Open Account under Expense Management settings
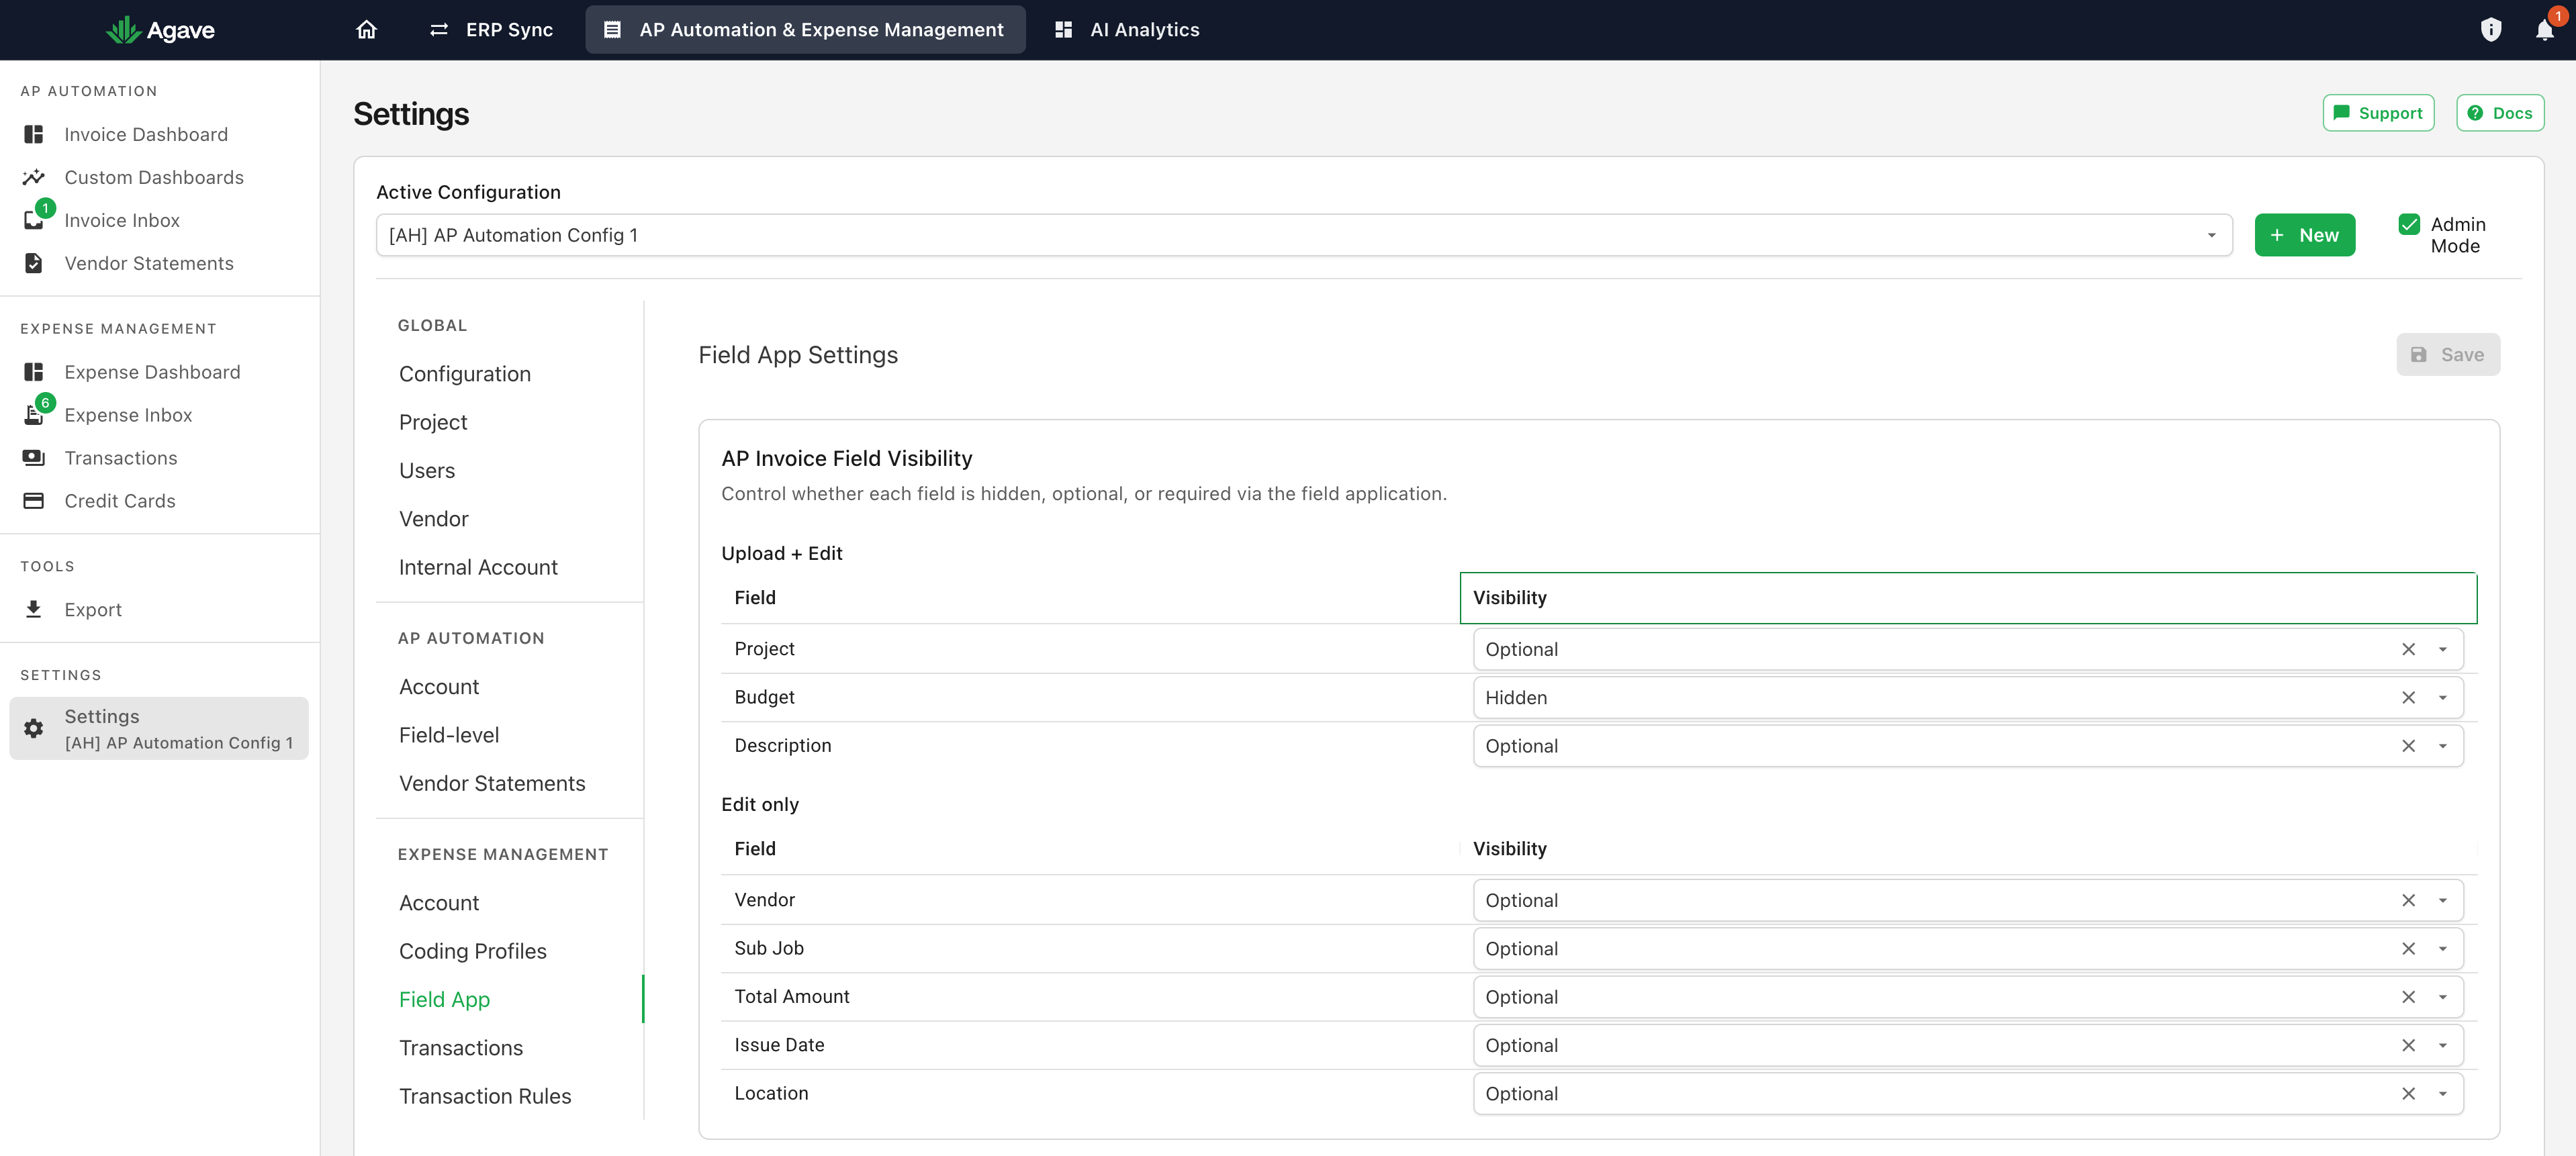Image resolution: width=2576 pixels, height=1156 pixels. coord(439,903)
